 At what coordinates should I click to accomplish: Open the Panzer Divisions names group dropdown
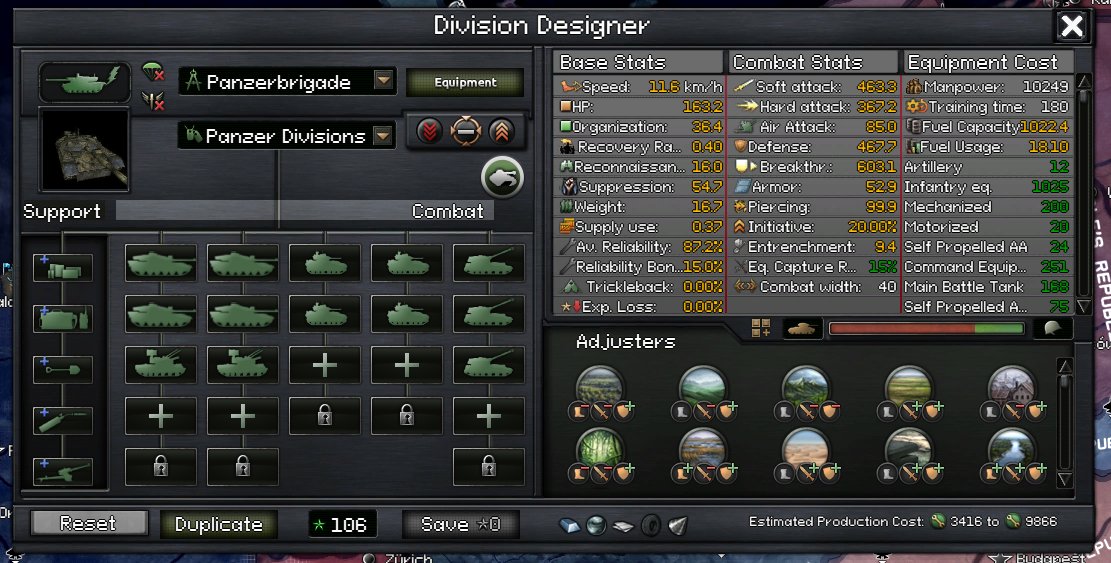pyautogui.click(x=383, y=135)
